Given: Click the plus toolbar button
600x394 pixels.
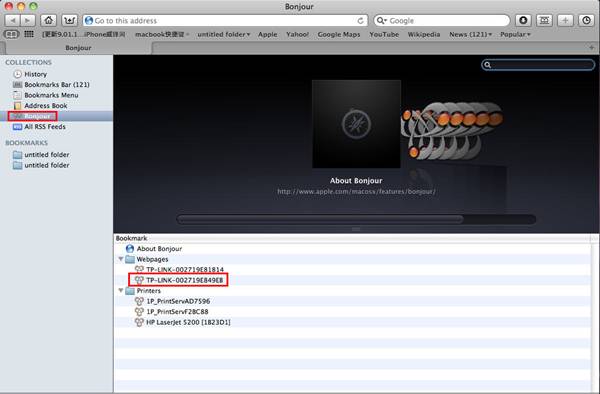Looking at the screenshot, I should (x=565, y=20).
